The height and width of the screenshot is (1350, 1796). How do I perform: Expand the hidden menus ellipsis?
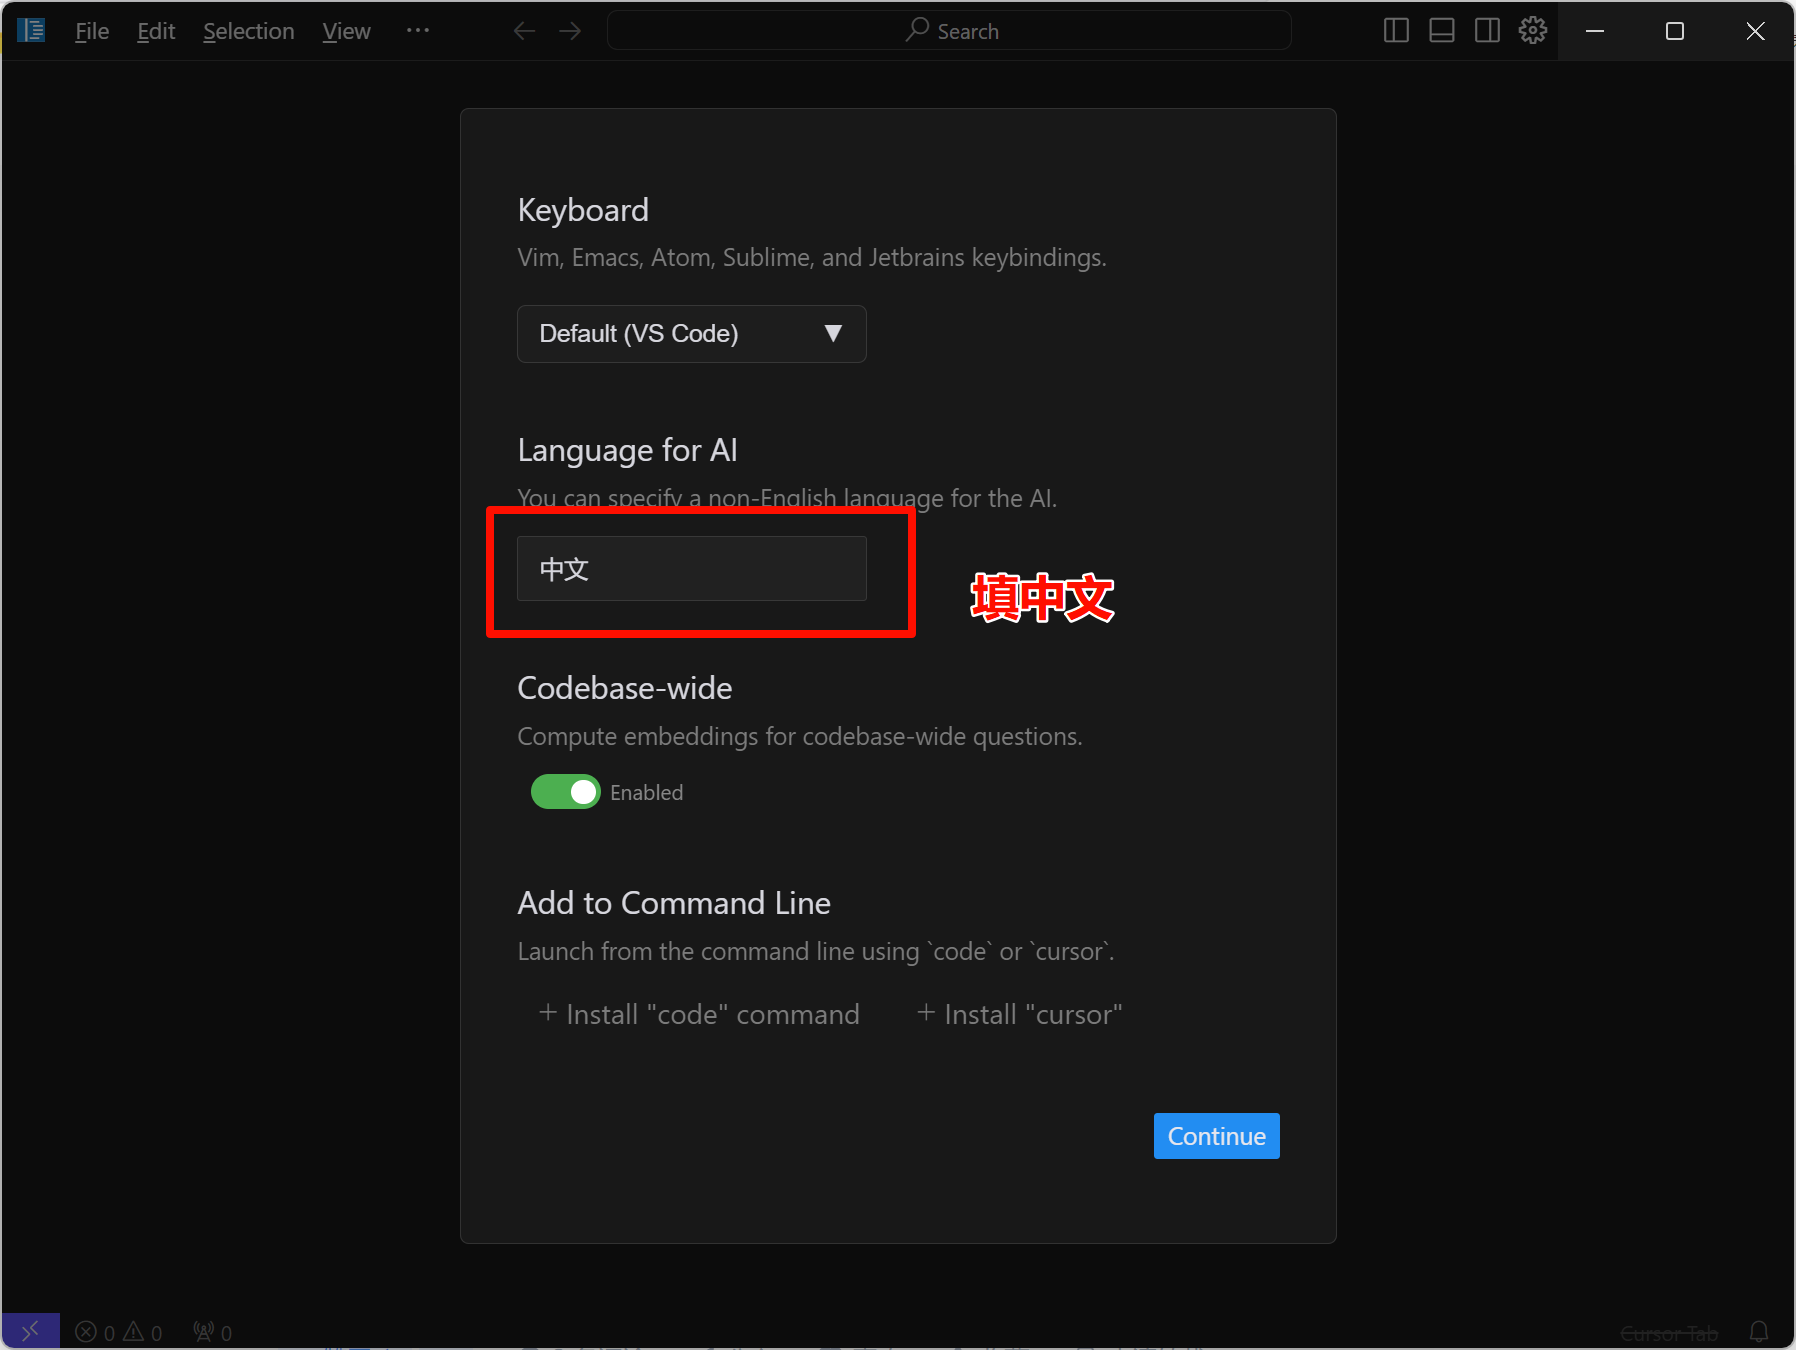click(x=417, y=31)
